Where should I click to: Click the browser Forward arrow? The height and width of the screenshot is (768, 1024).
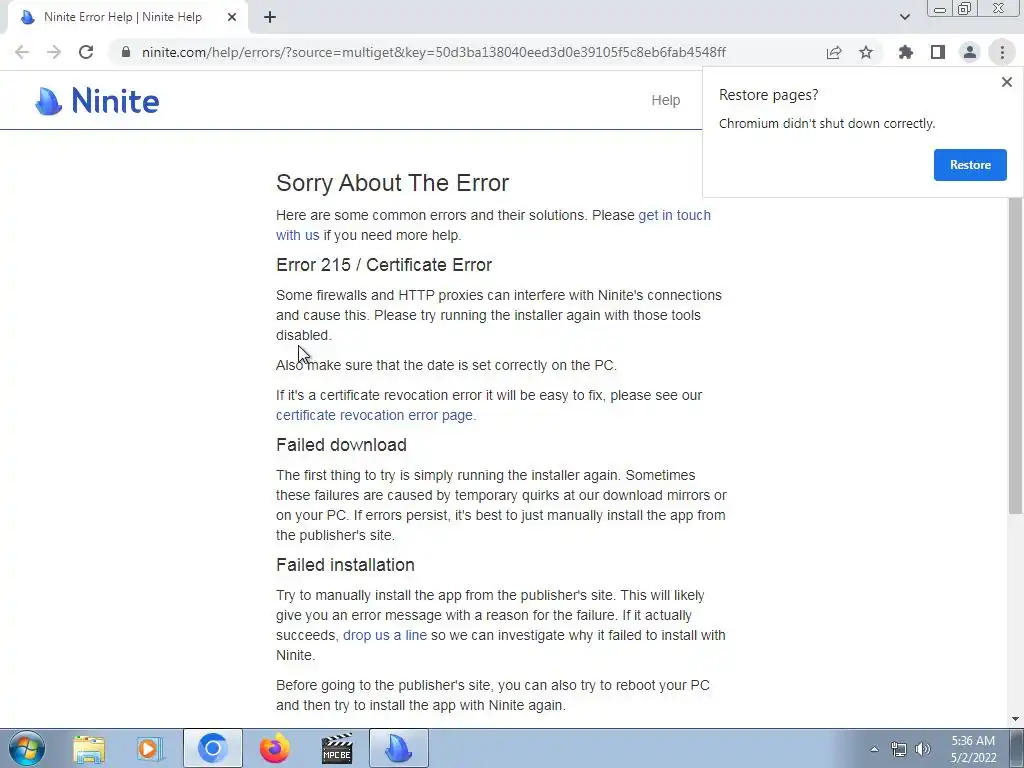(x=54, y=52)
